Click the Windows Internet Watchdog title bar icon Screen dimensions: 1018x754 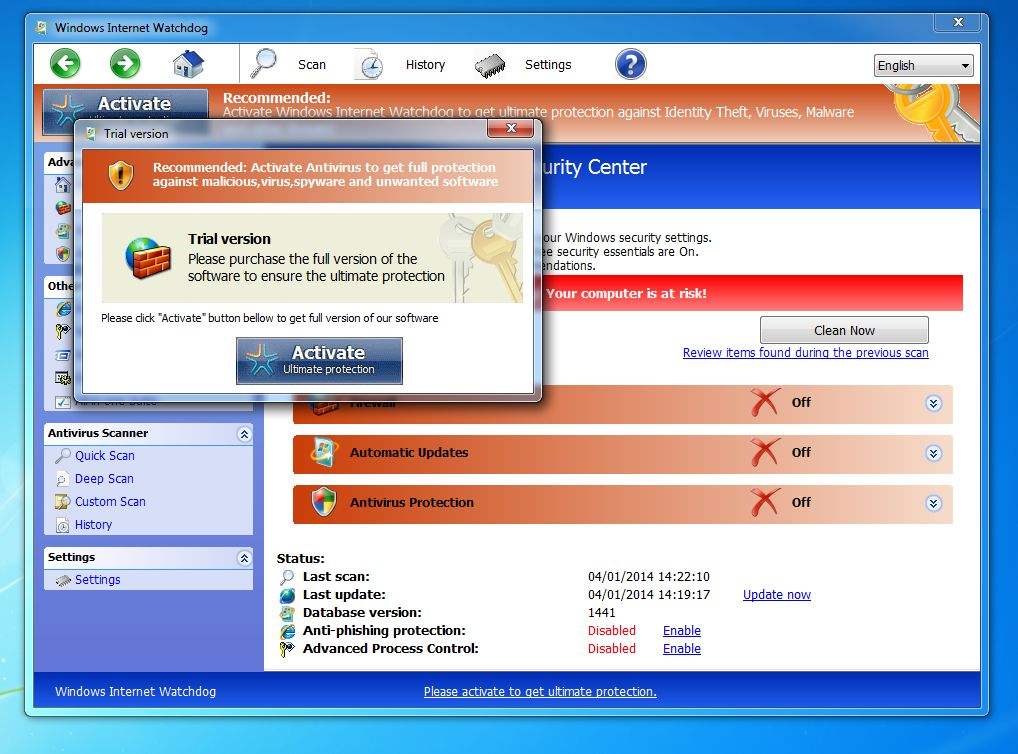coord(42,28)
